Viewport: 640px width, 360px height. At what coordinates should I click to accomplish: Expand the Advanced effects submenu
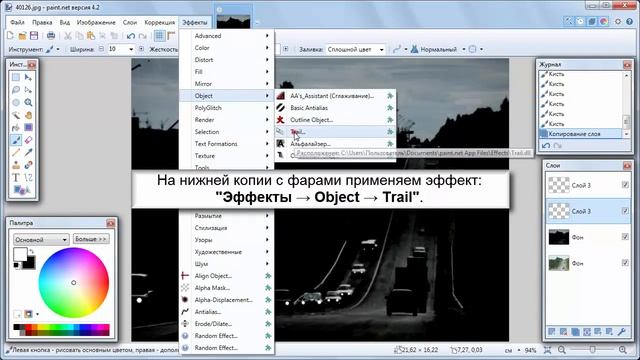click(227, 36)
